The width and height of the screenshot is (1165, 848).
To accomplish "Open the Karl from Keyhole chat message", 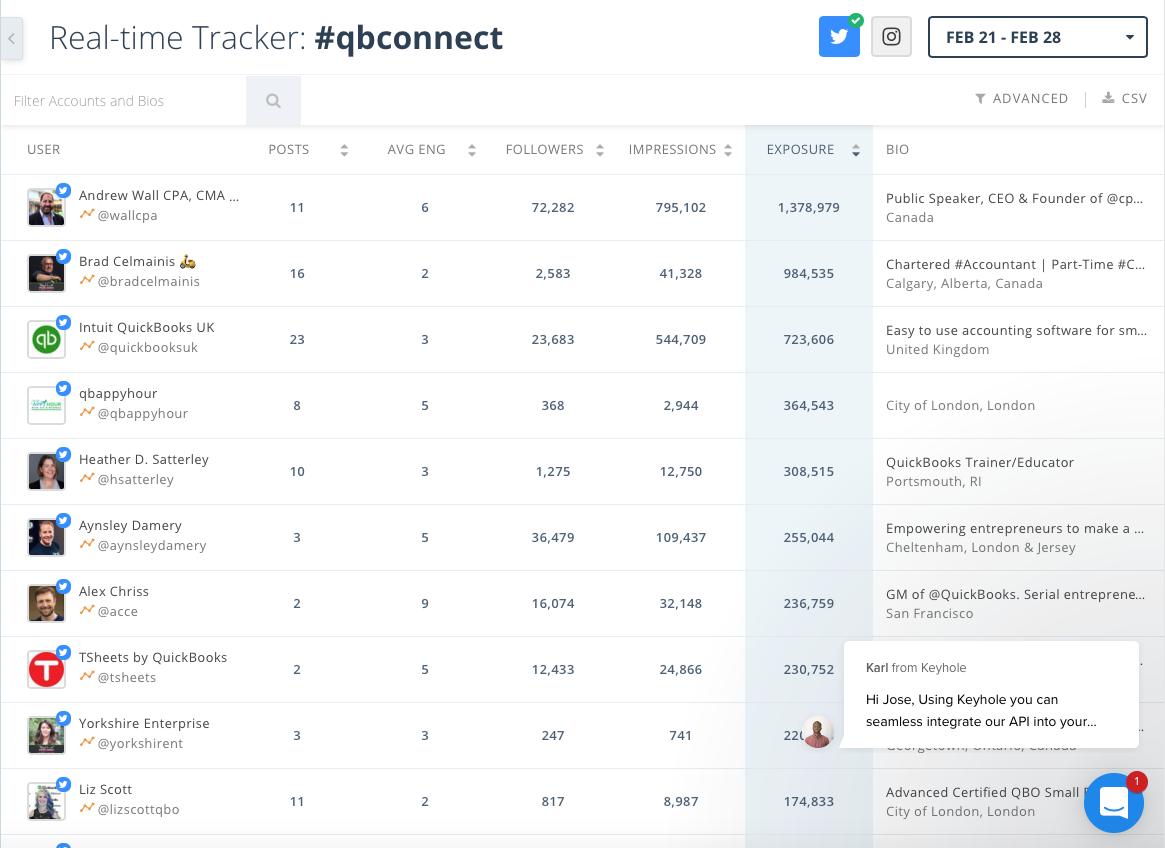I will 991,694.
